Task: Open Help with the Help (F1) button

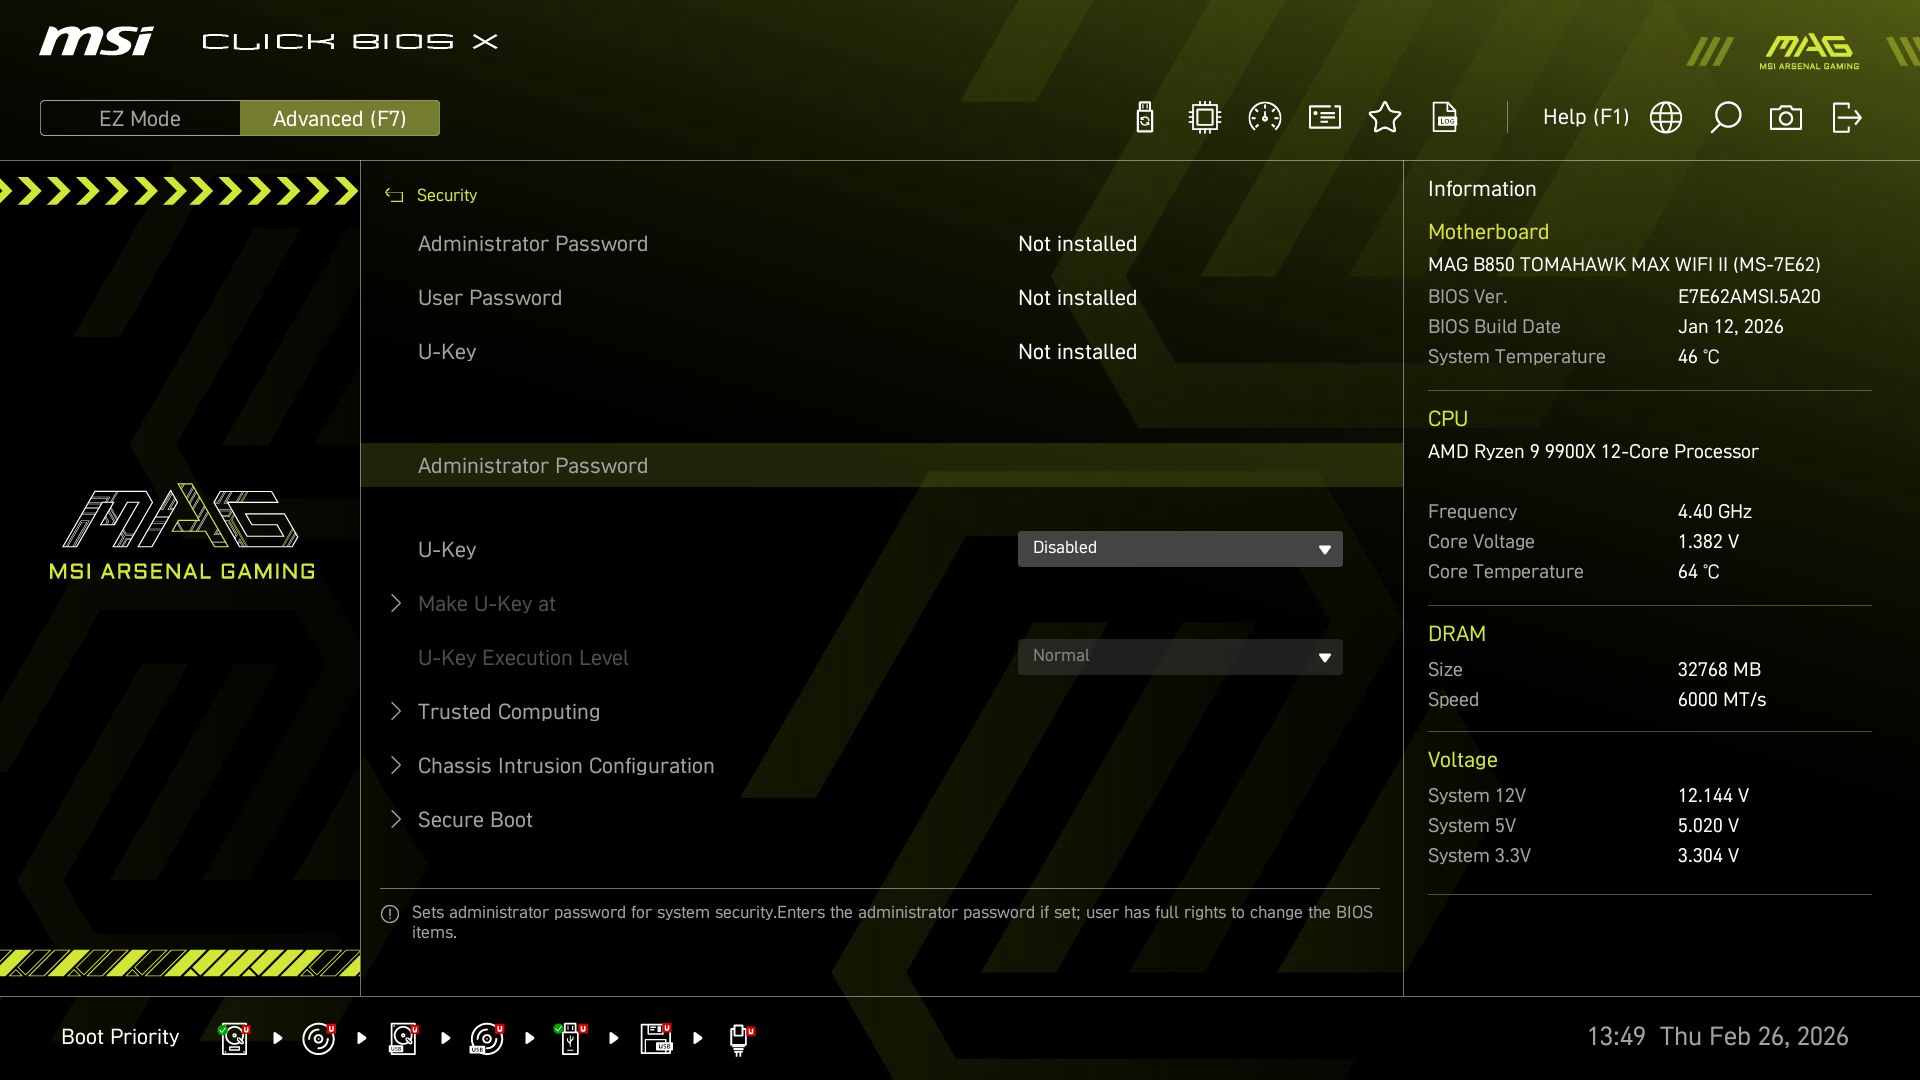Action: [x=1586, y=117]
